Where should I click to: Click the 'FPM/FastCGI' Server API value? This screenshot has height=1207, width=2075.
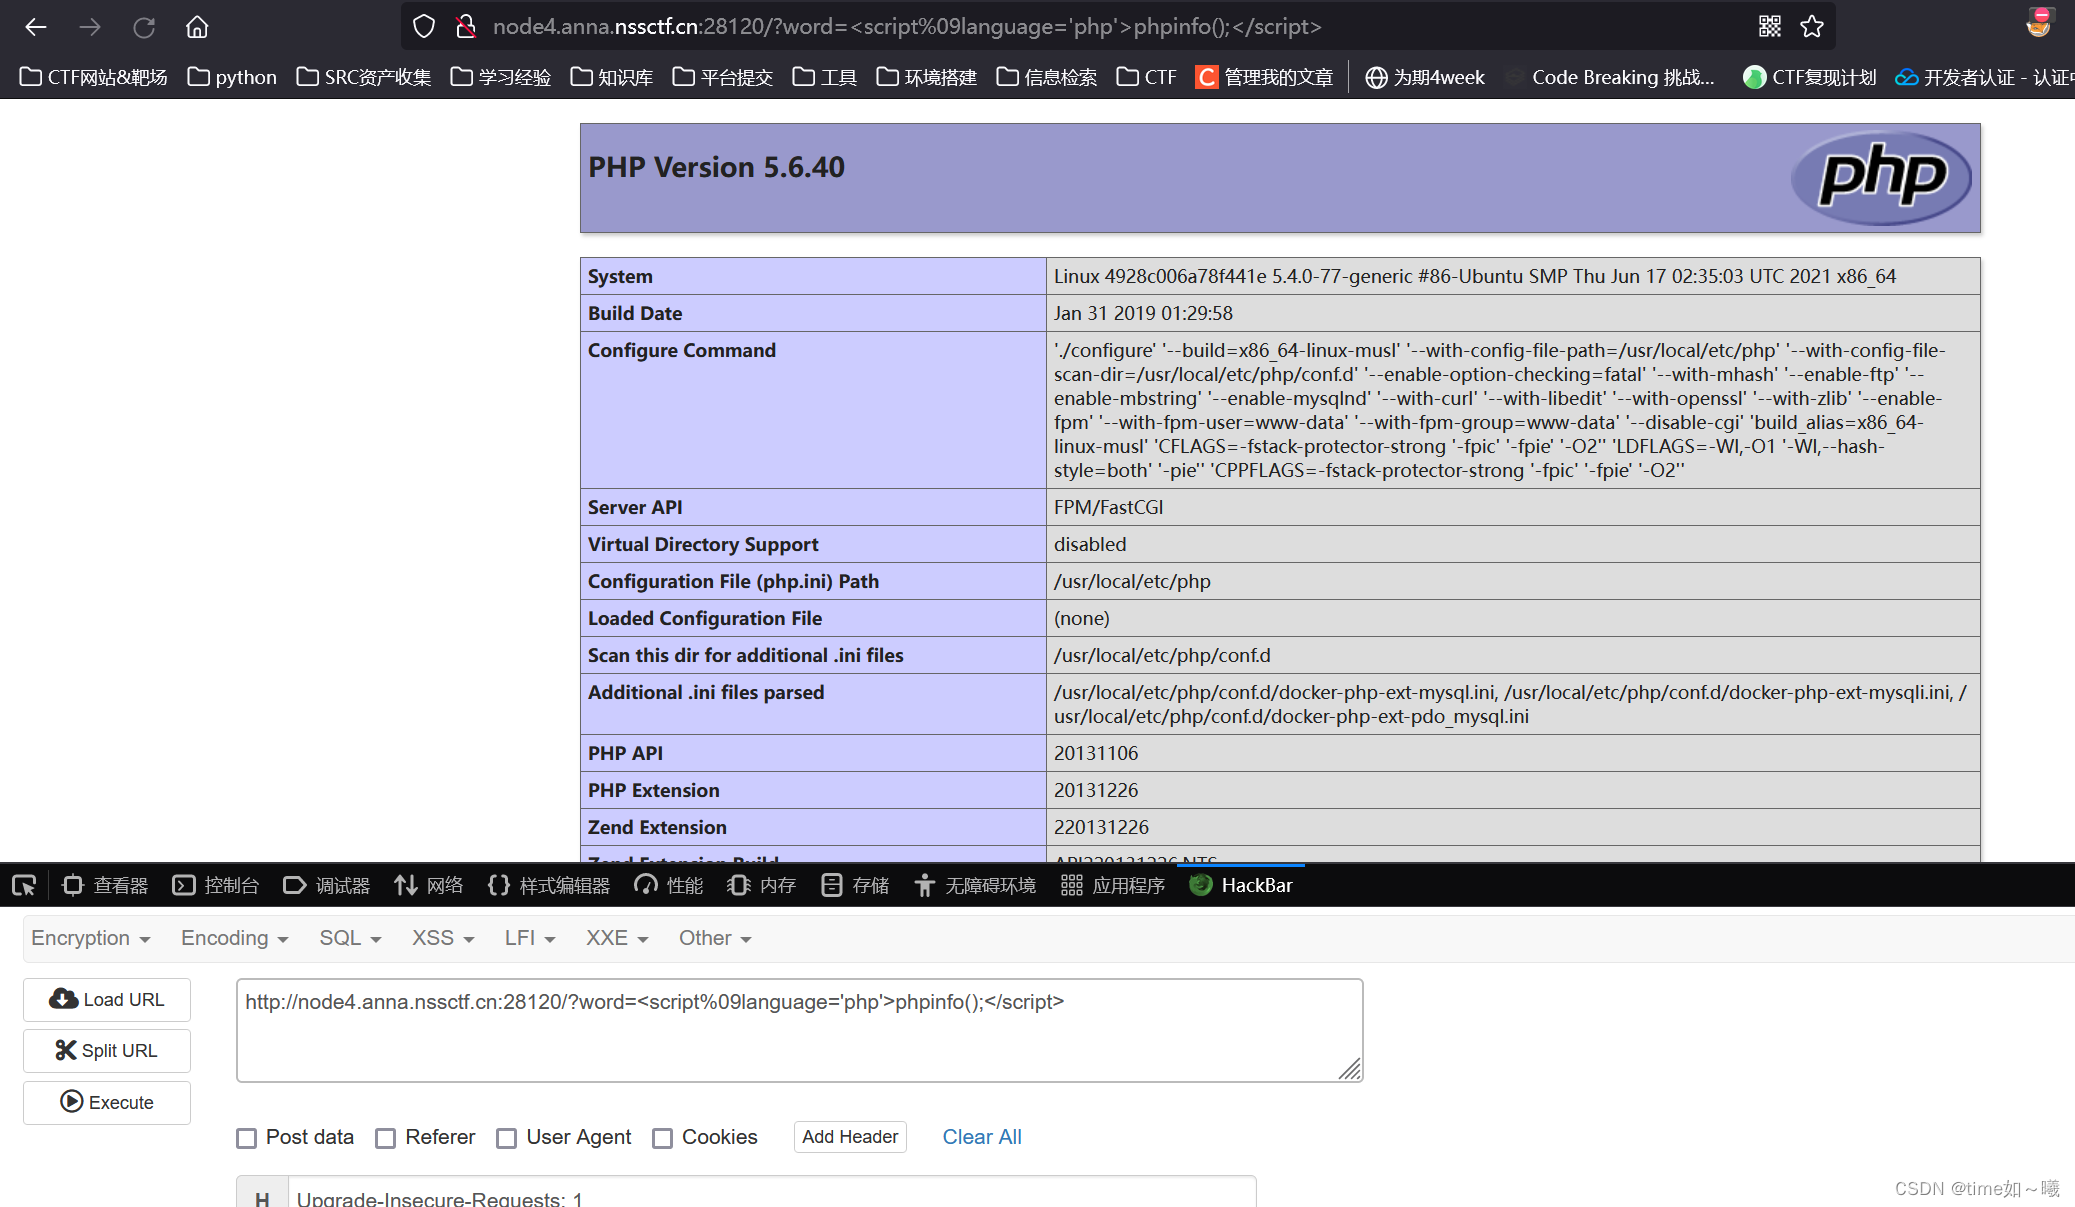(x=1108, y=507)
